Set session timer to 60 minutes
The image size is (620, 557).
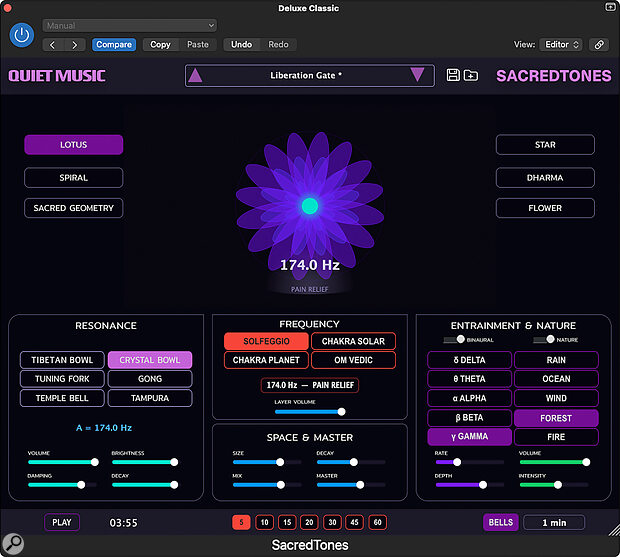click(378, 523)
